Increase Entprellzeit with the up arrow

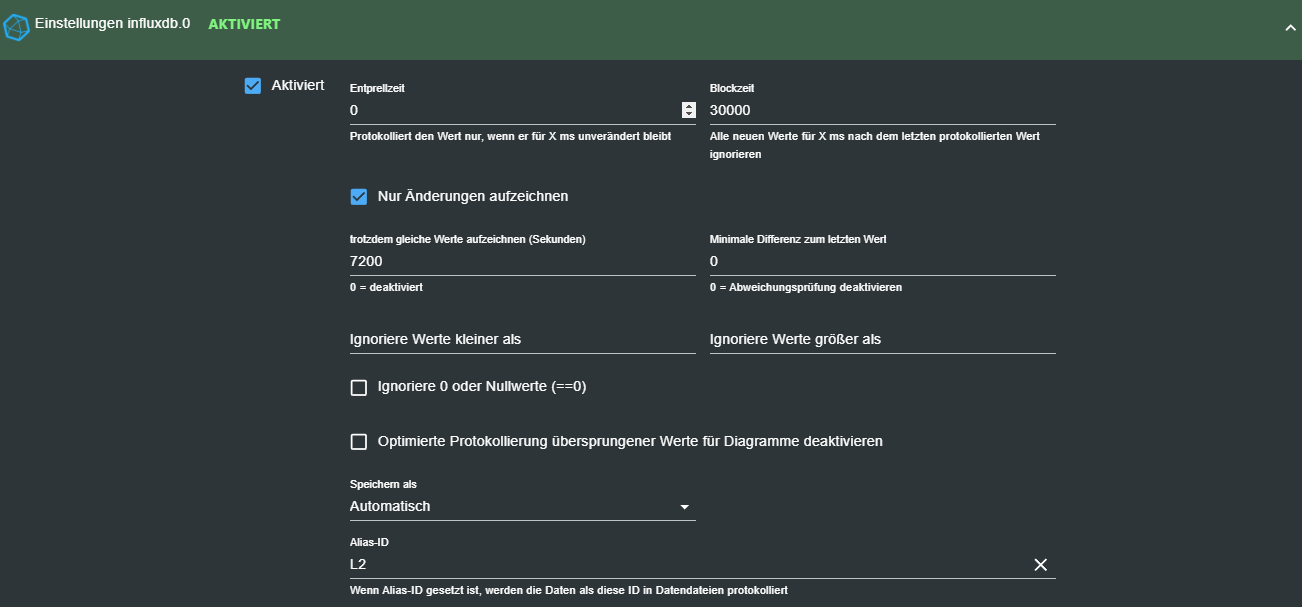tap(689, 106)
